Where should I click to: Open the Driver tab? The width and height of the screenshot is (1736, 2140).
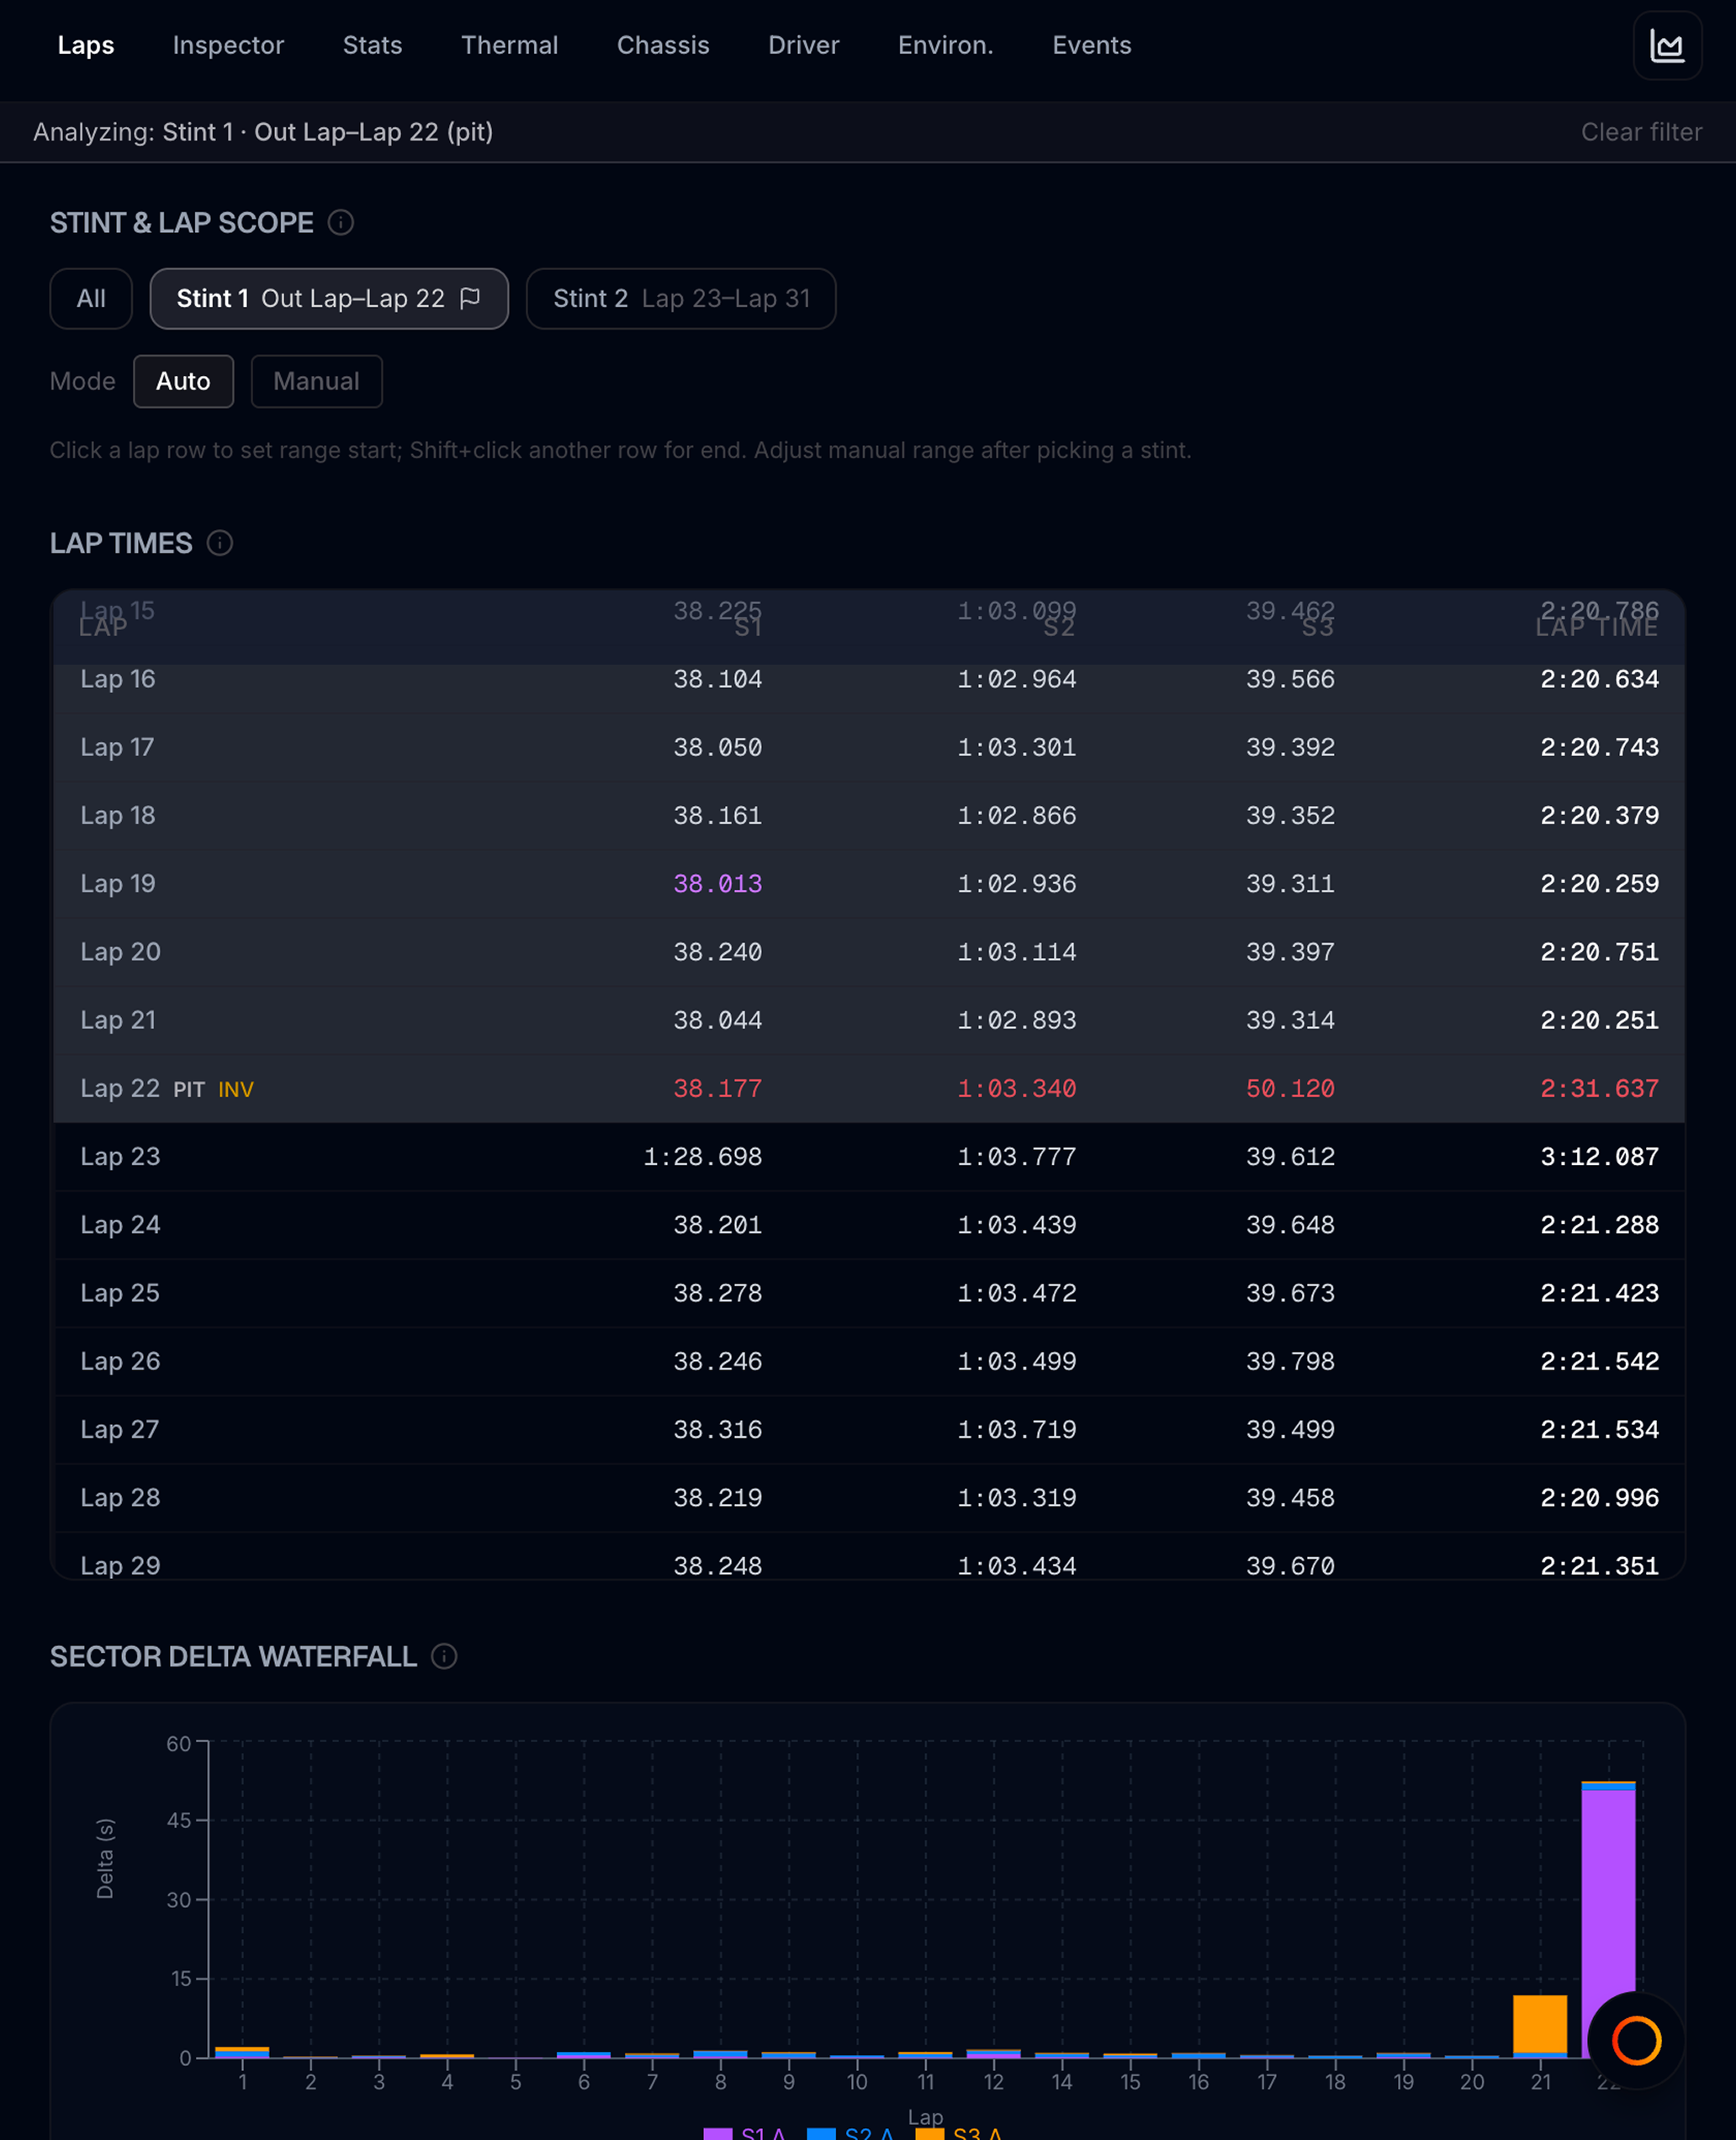coord(803,45)
